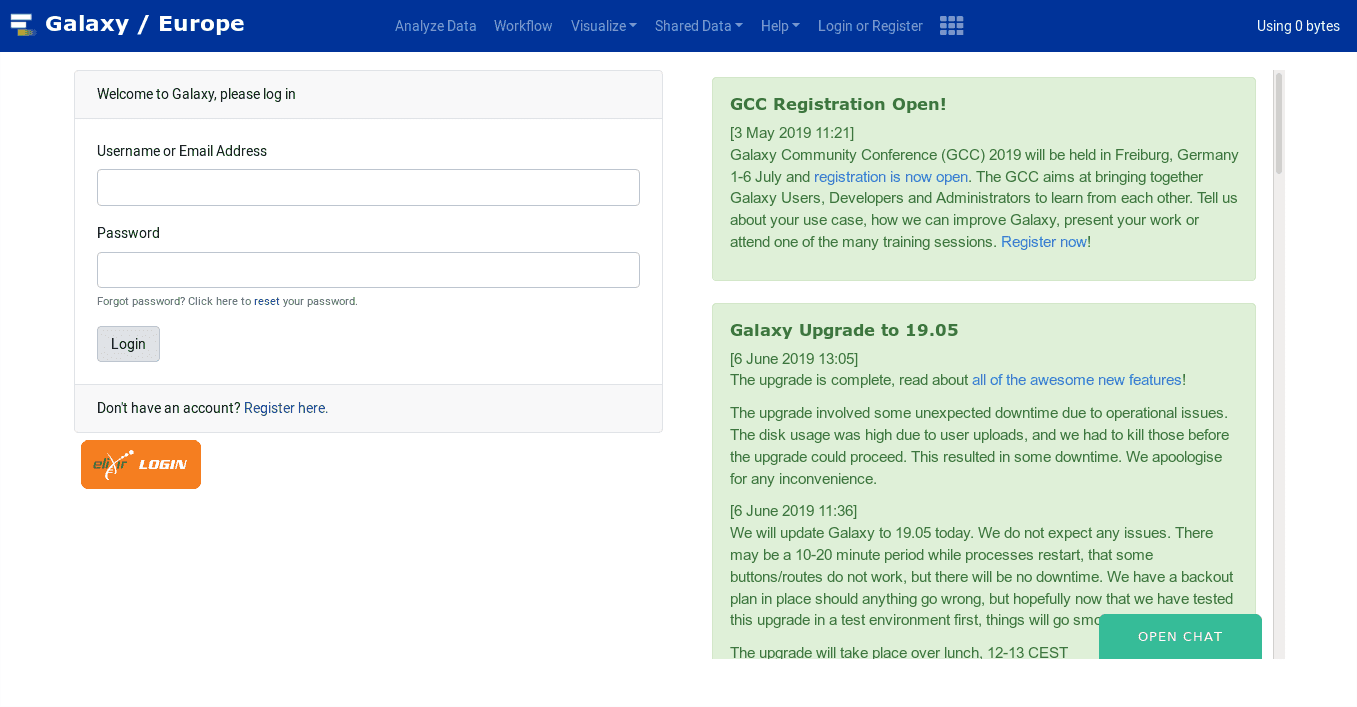Screen dimensions: 1357x707
Task: Follow the Register here link
Action: (286, 408)
